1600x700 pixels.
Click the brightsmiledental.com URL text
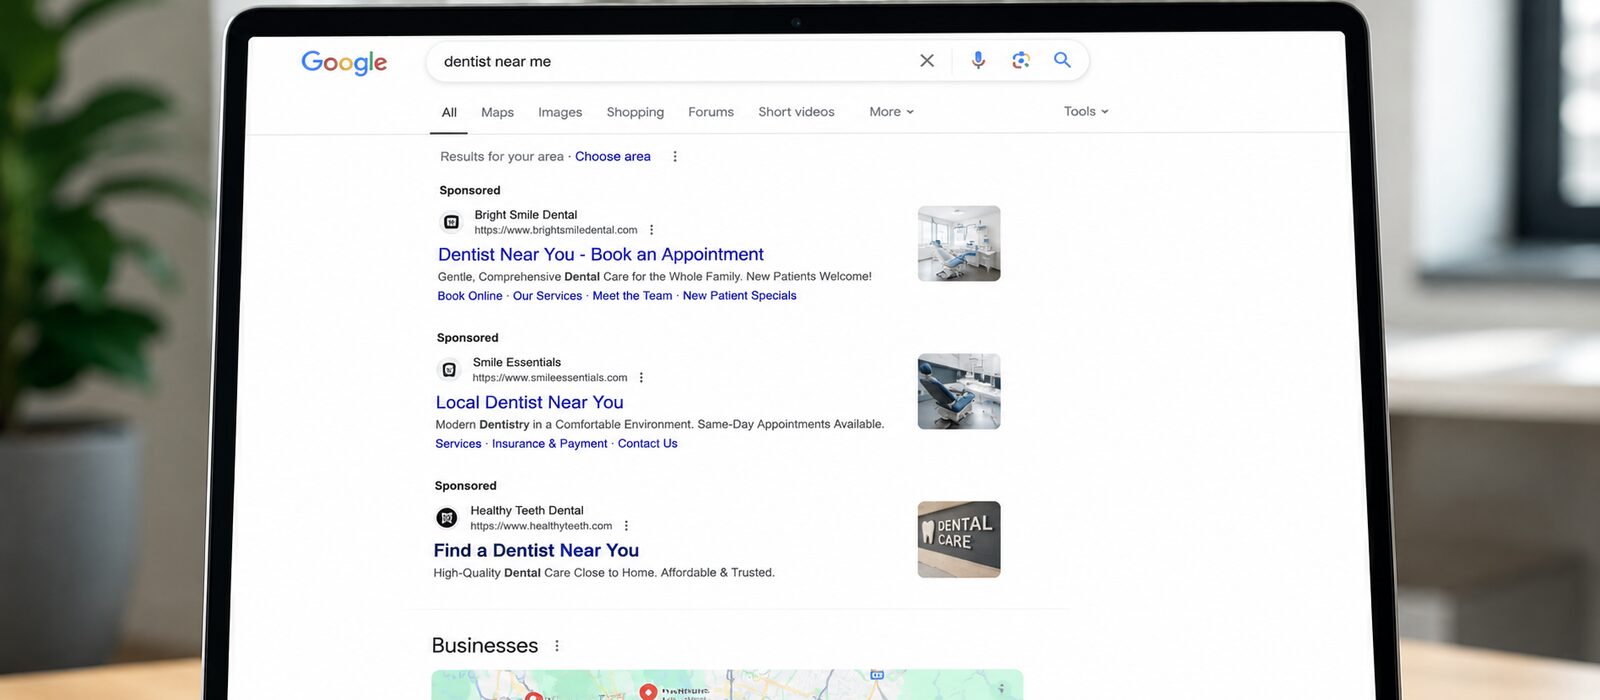tap(556, 230)
